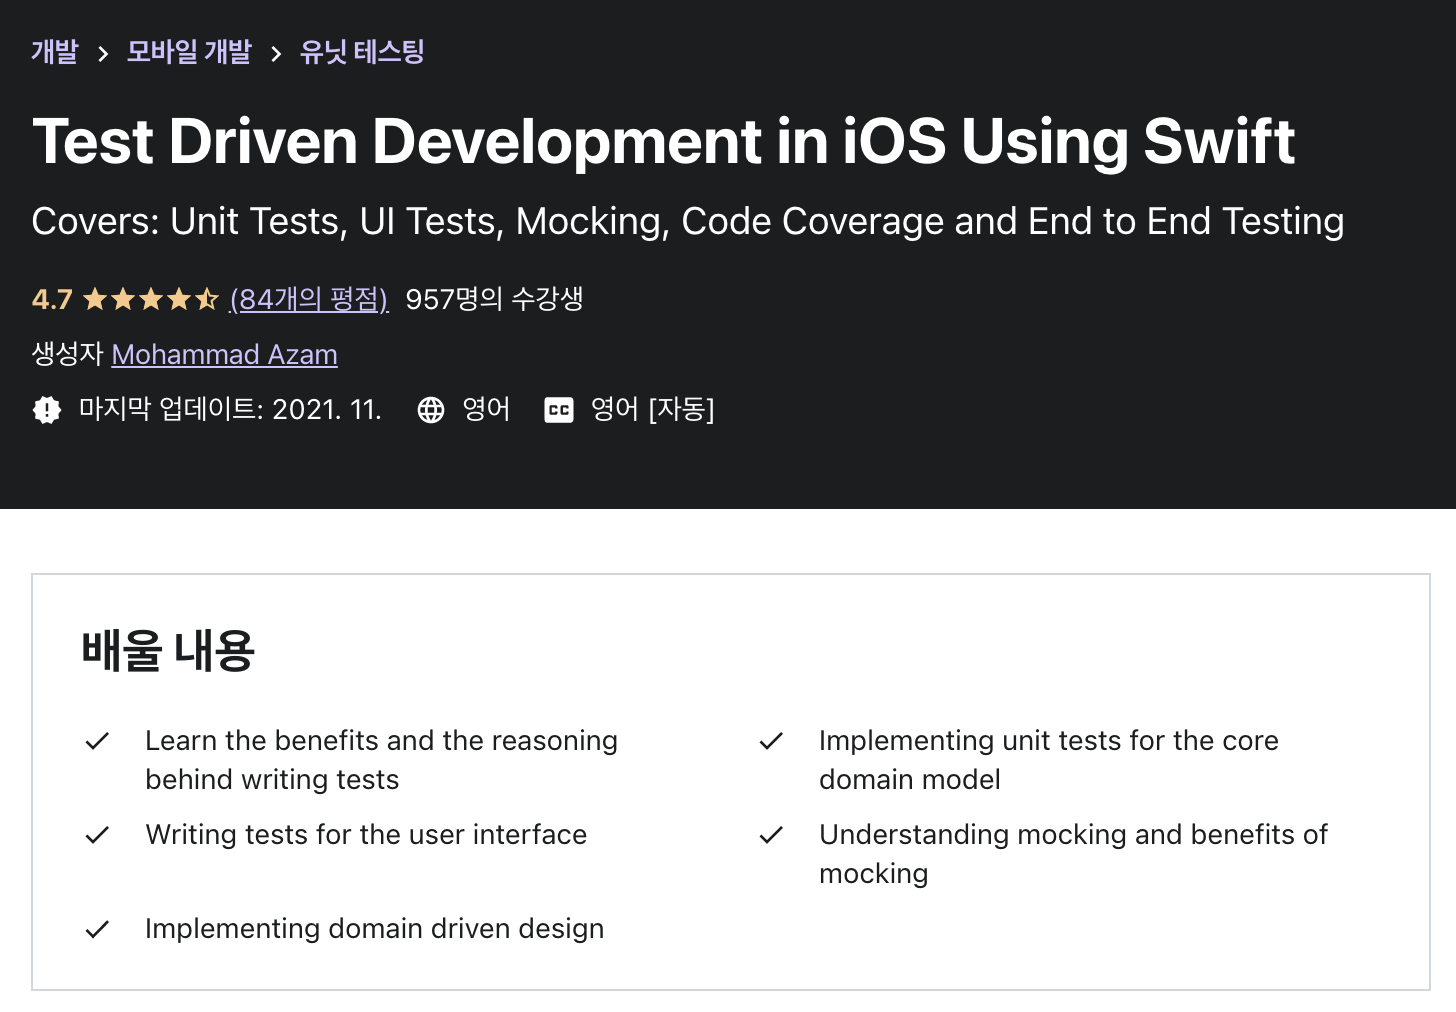This screenshot has width=1456, height=1012.
Task: Click checkmark beside Implementing unit tests item
Action: click(771, 741)
